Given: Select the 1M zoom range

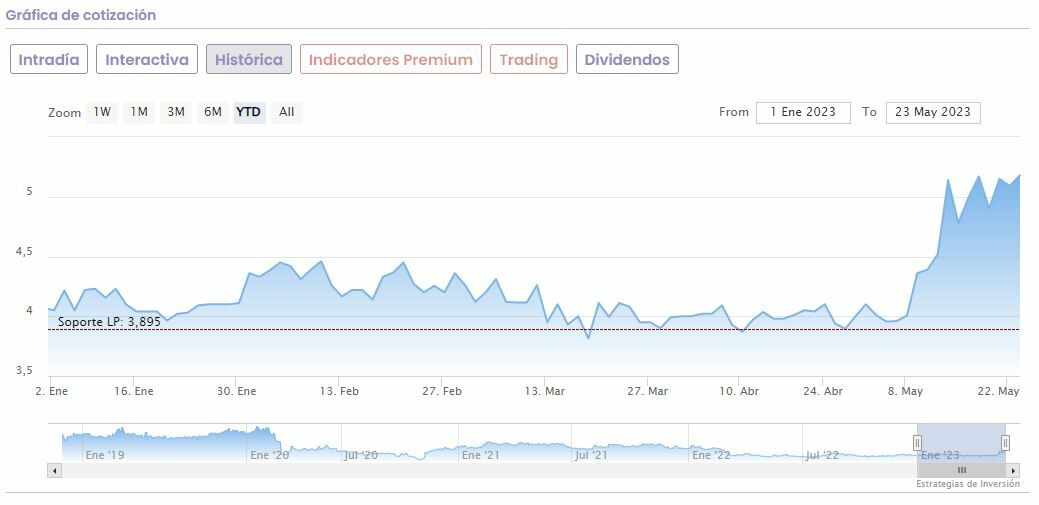Looking at the screenshot, I should [139, 112].
